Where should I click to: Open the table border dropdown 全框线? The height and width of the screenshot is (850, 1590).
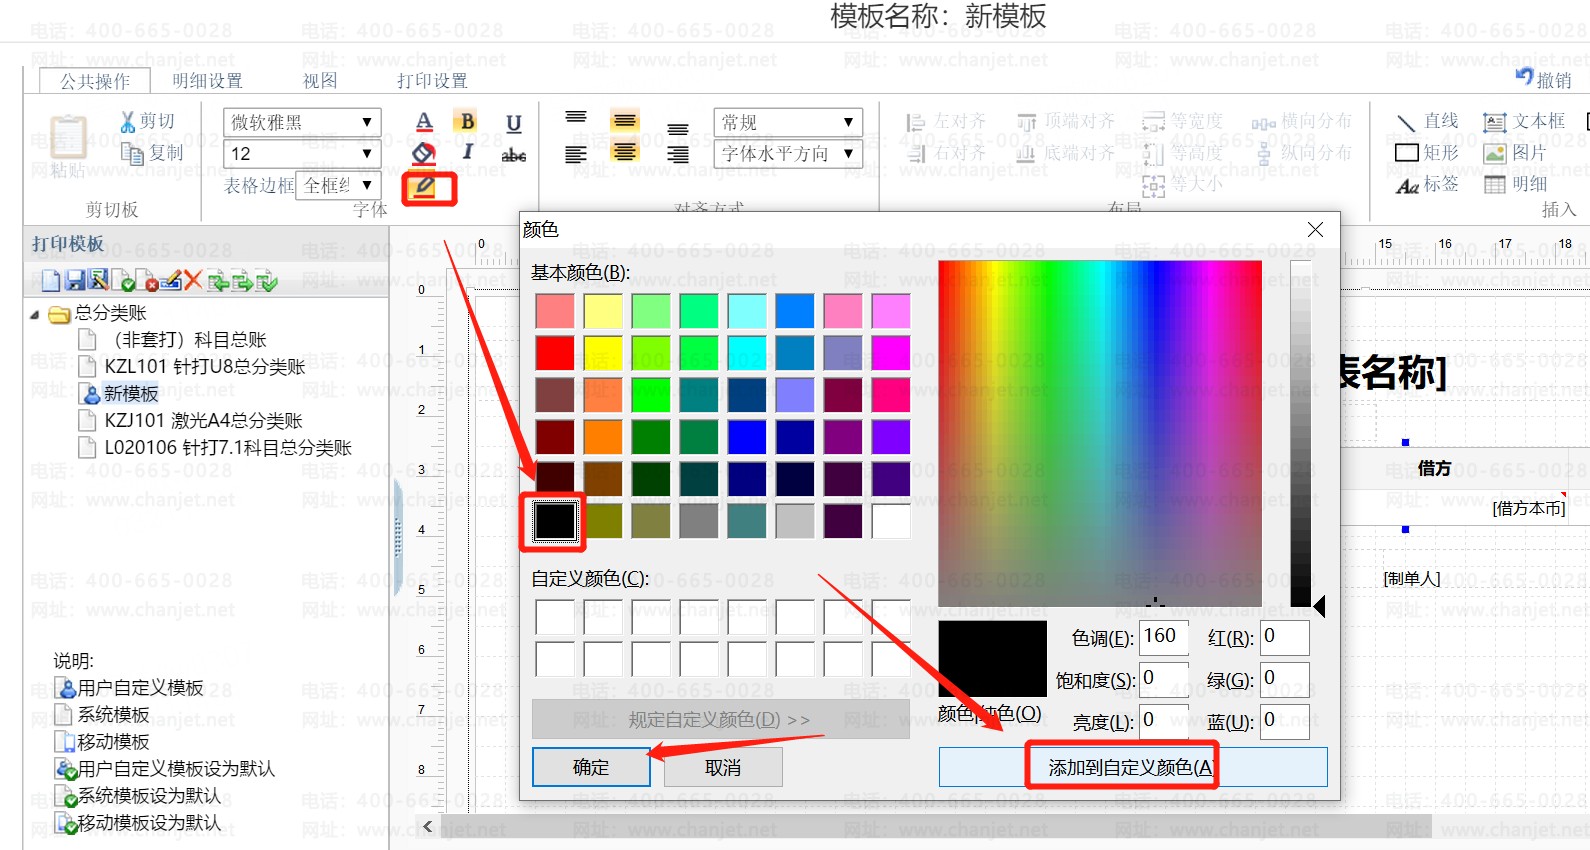pyautogui.click(x=339, y=185)
